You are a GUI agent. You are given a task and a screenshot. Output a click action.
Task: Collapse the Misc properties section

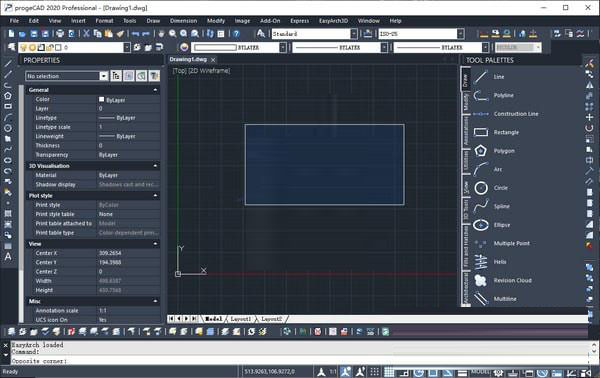pos(155,301)
